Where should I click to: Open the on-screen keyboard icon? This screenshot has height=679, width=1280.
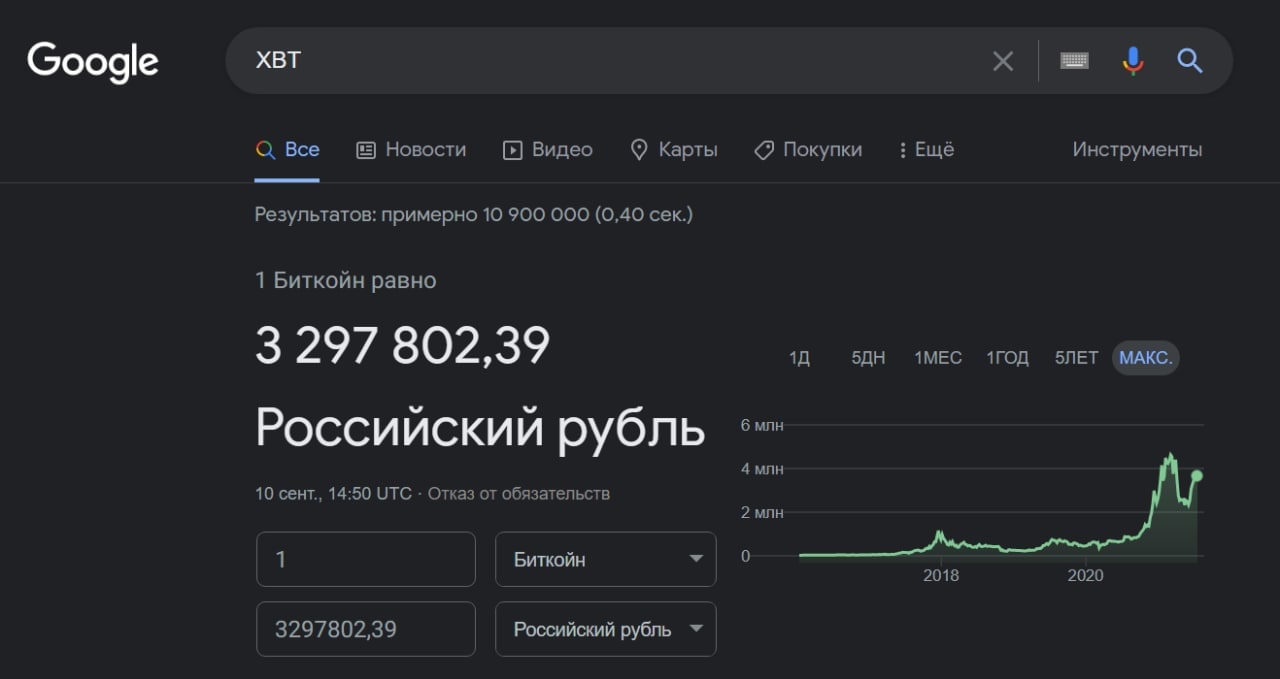click(1074, 61)
